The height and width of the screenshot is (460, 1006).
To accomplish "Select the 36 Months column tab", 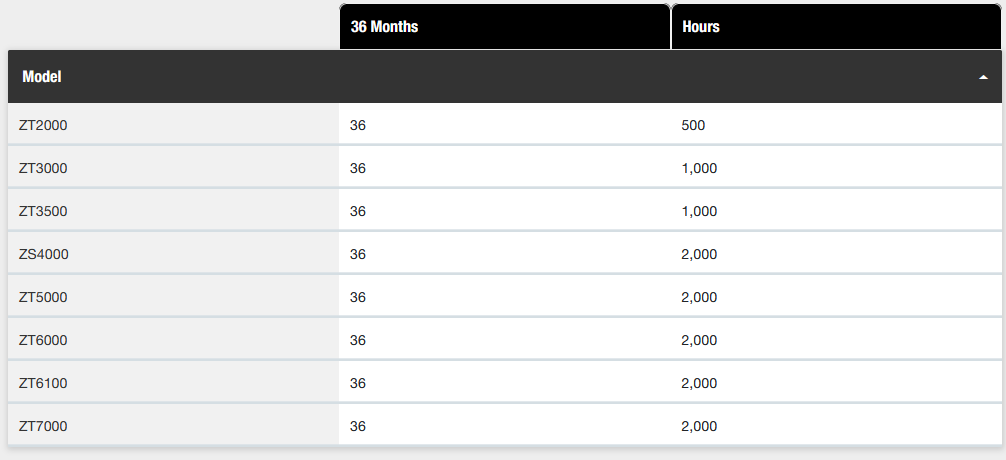I will point(505,26).
